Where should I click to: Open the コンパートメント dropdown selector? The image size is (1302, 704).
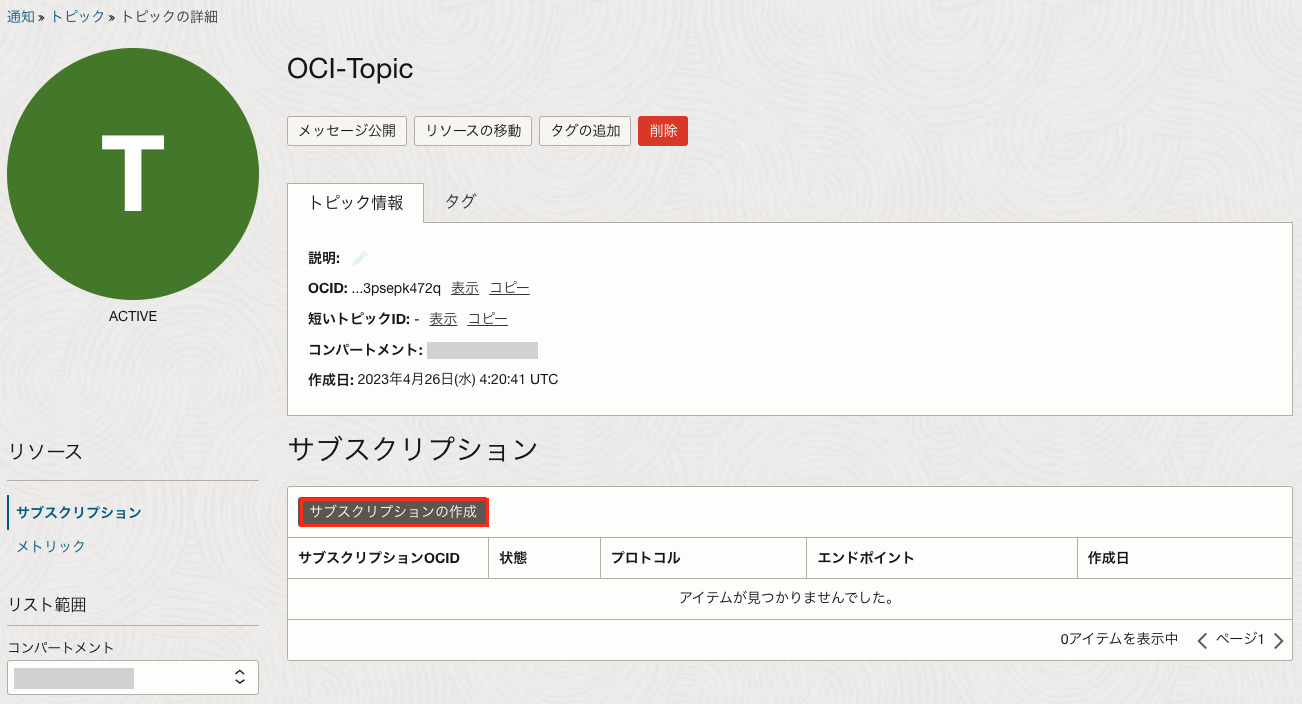133,677
